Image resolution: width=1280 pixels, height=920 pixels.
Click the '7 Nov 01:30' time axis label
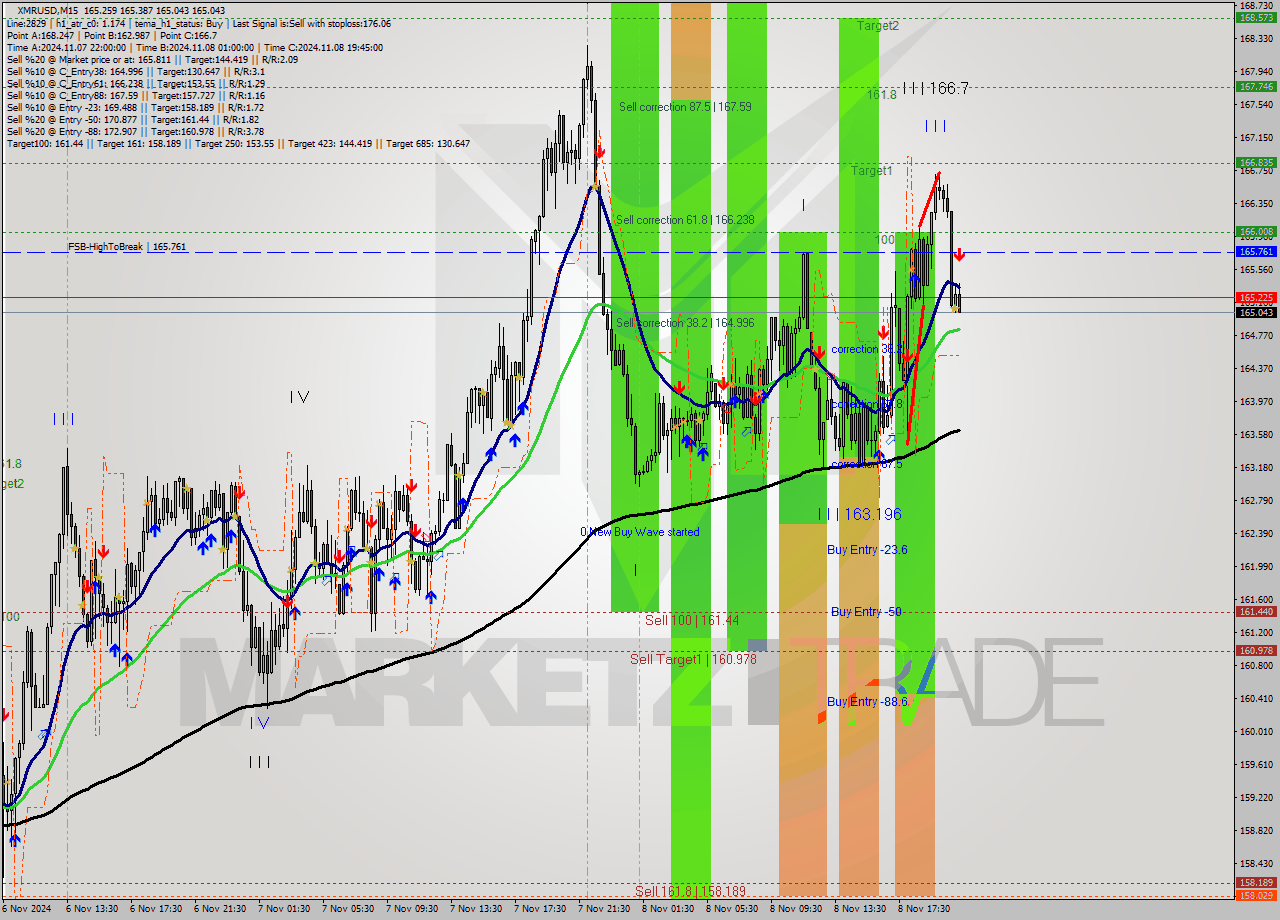coord(285,909)
